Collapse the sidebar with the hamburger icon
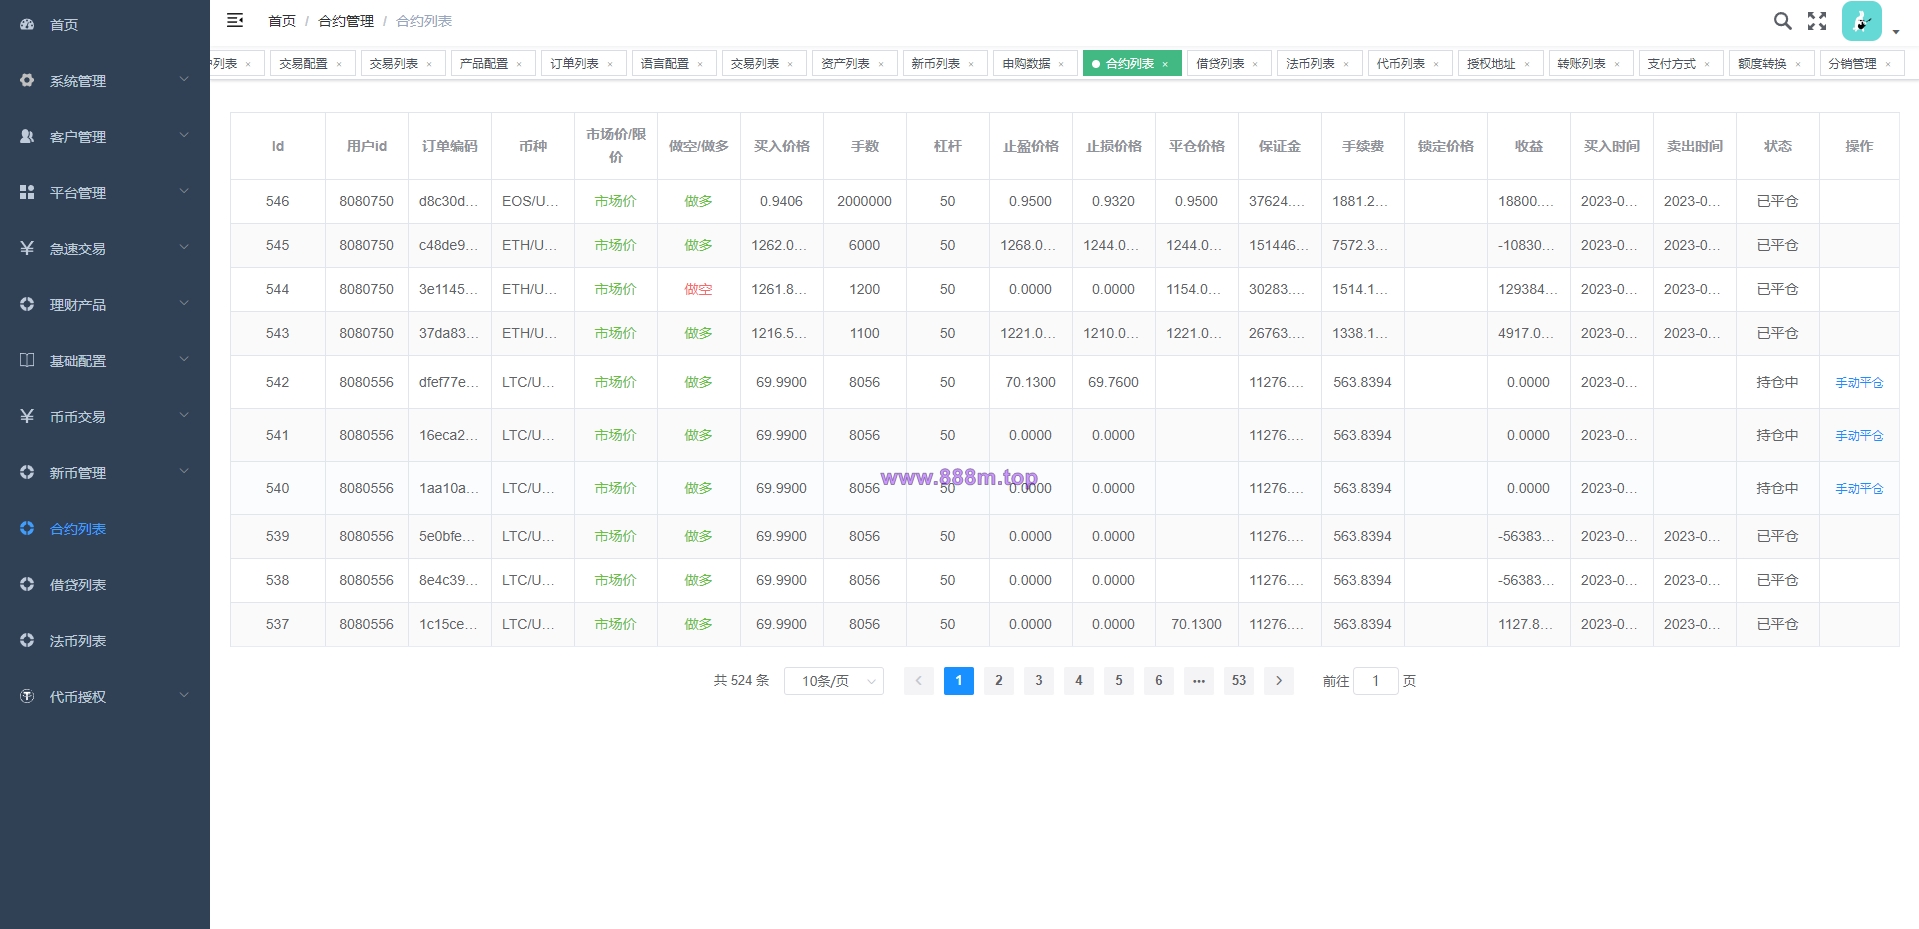The image size is (1919, 929). click(235, 20)
